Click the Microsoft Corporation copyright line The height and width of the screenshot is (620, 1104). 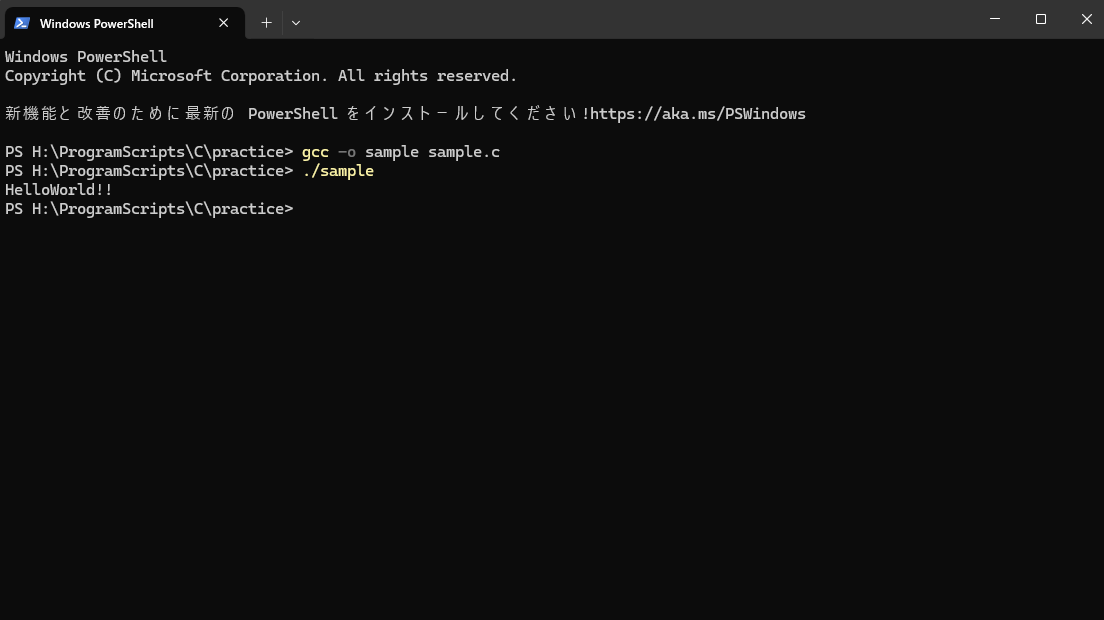pos(260,76)
